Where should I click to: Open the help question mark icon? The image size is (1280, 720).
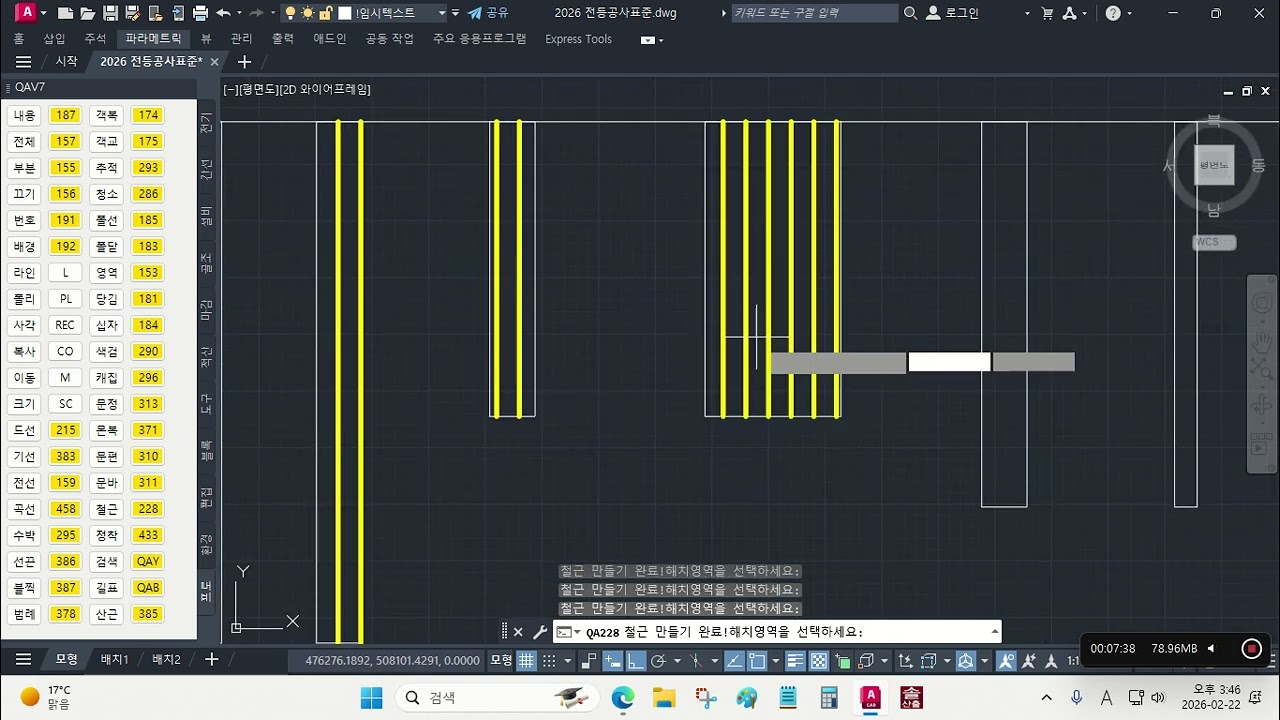tap(1113, 13)
